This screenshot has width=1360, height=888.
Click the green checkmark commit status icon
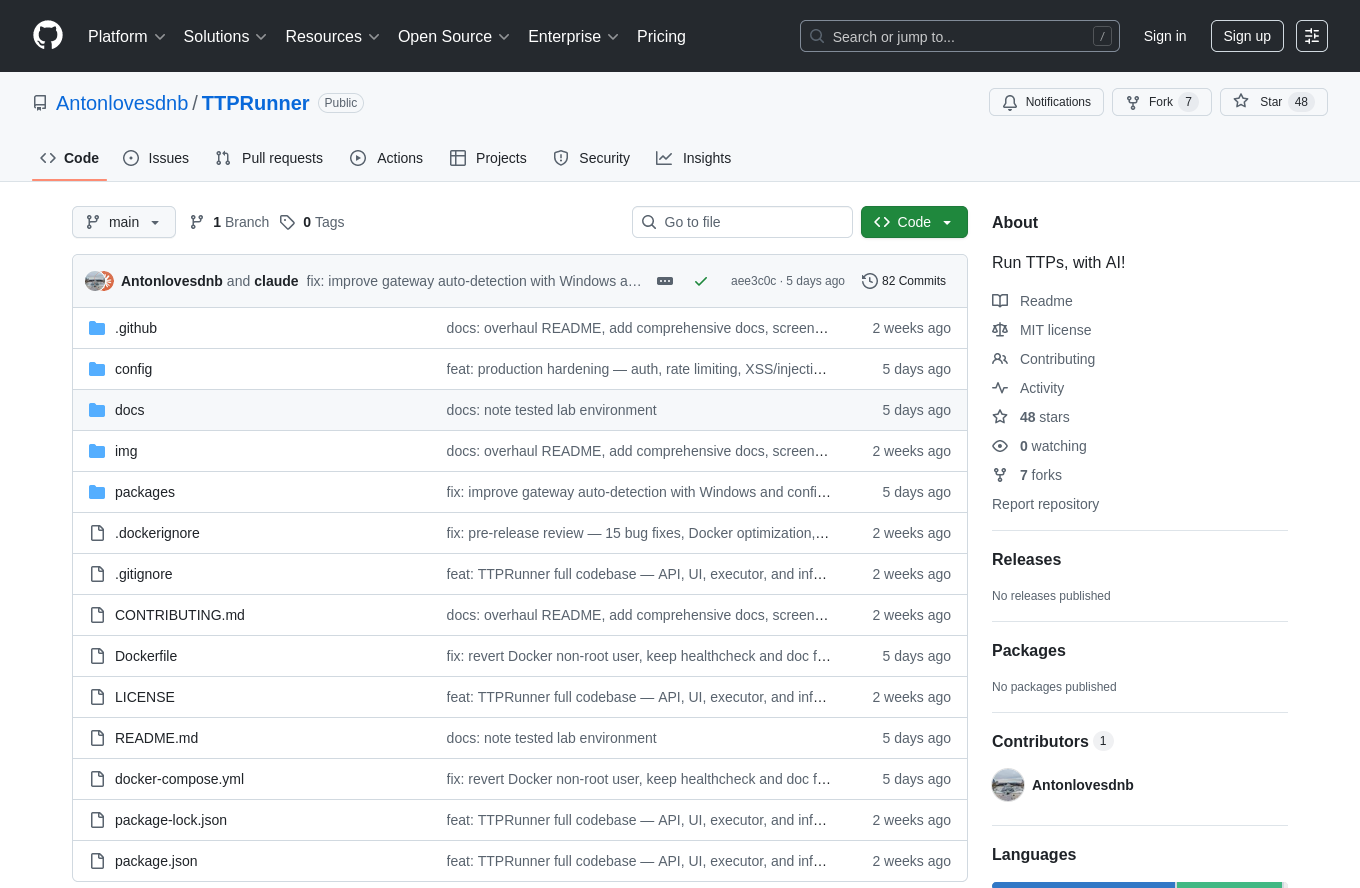coord(701,281)
